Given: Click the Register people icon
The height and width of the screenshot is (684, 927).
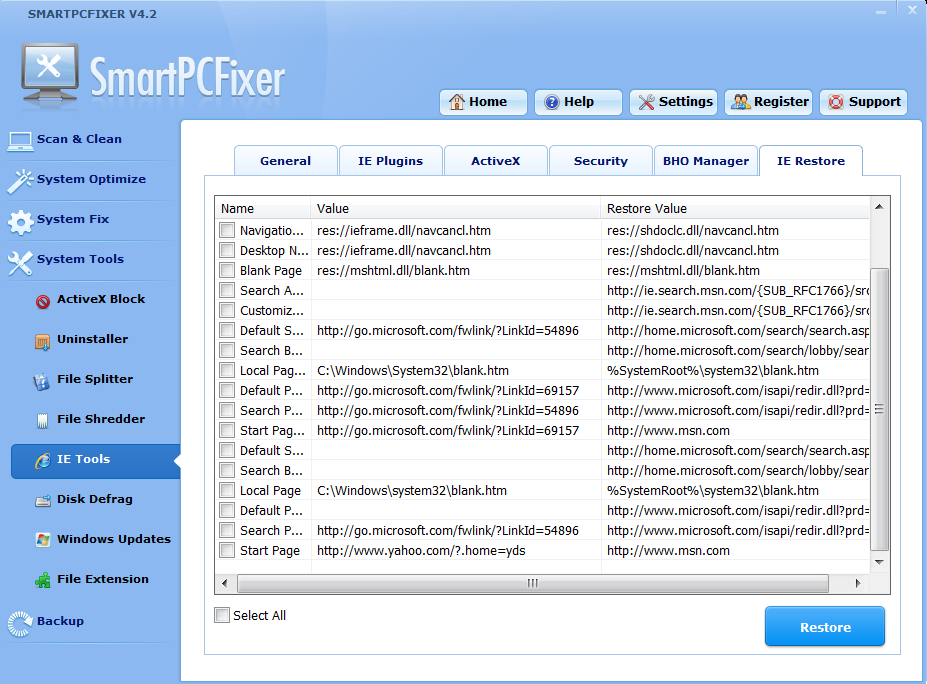Looking at the screenshot, I should [x=740, y=102].
